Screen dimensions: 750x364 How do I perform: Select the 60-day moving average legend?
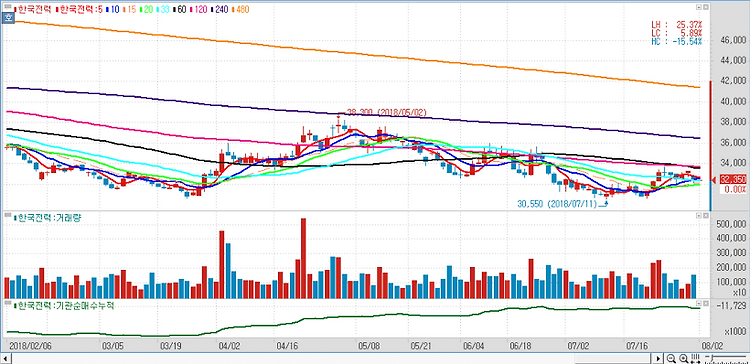point(180,9)
